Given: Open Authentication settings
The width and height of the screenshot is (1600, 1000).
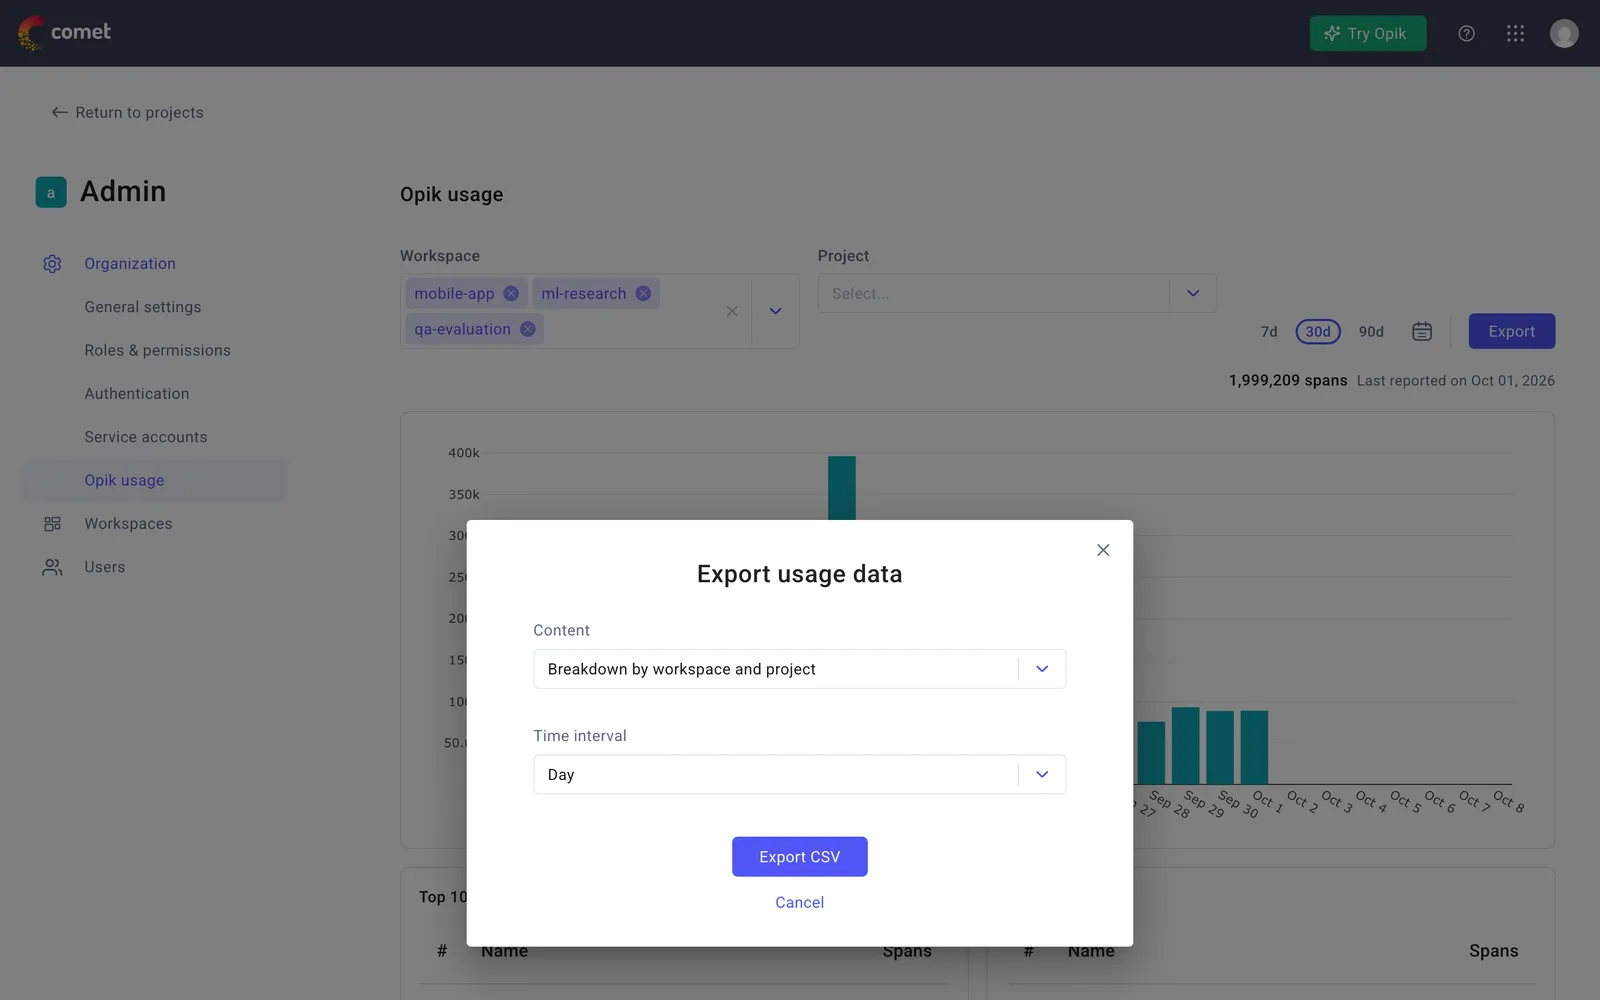Looking at the screenshot, I should (x=137, y=394).
